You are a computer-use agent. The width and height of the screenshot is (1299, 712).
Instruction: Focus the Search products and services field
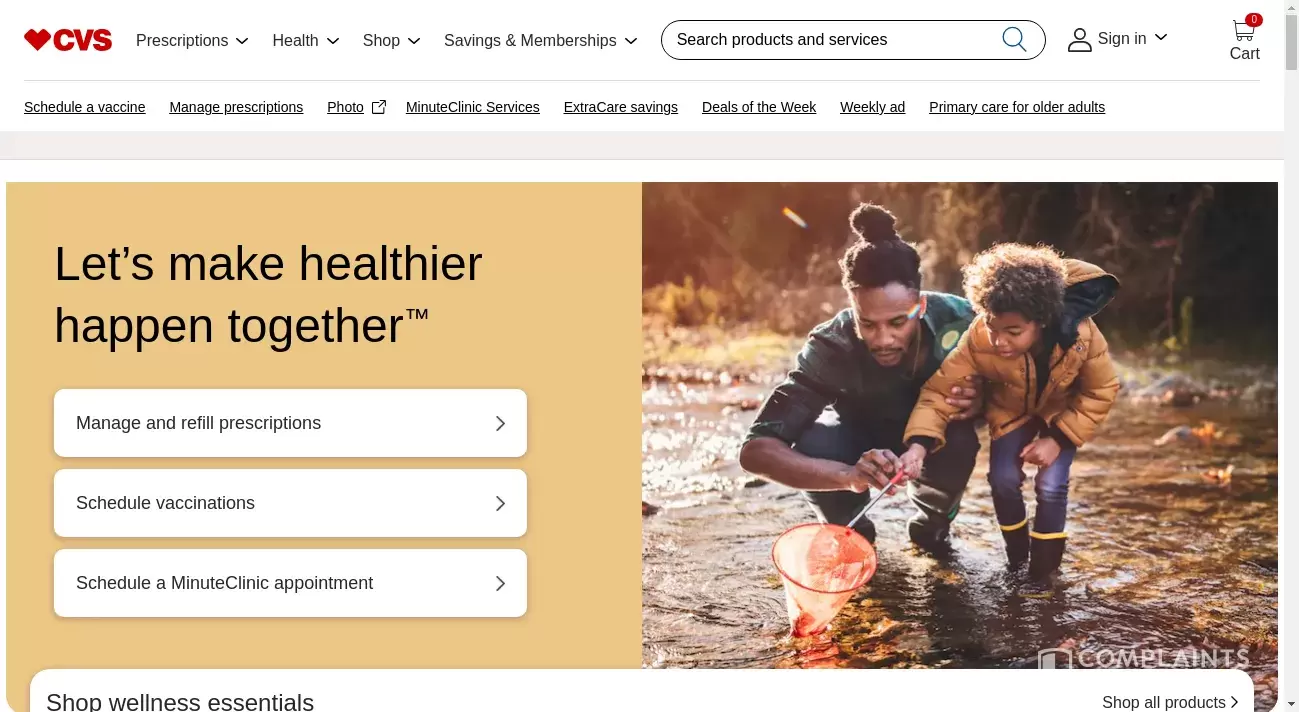853,40
